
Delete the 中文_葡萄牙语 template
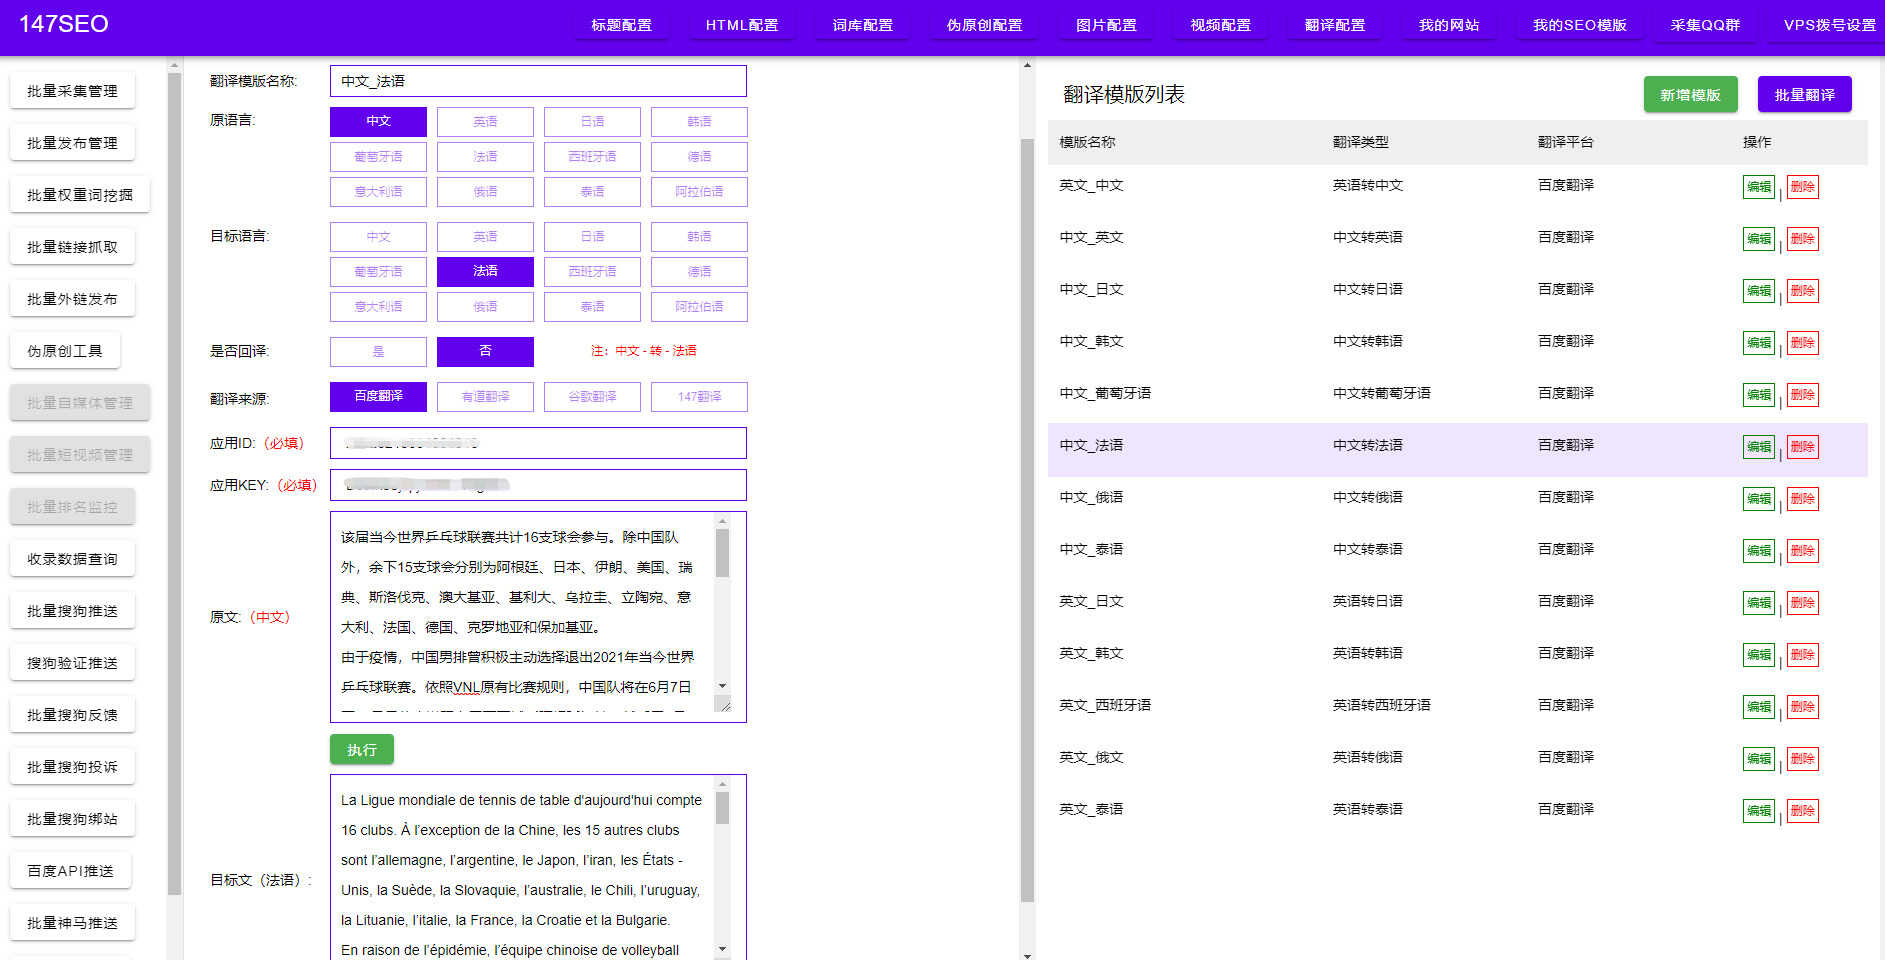pyautogui.click(x=1802, y=395)
